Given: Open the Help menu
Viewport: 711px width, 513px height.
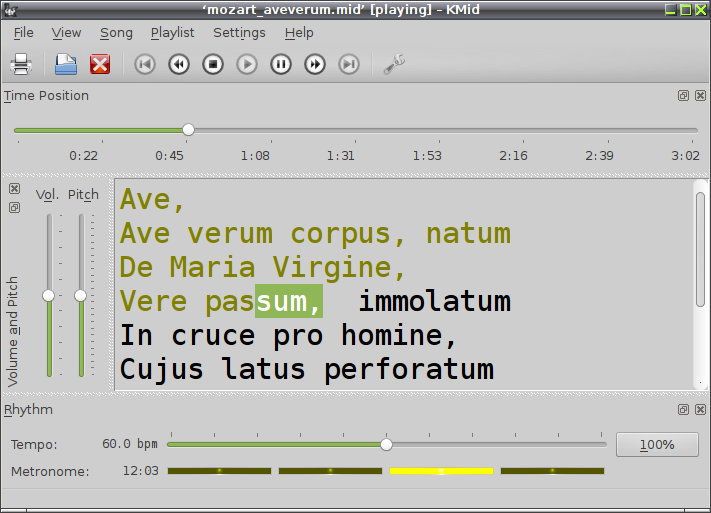Looking at the screenshot, I should pyautogui.click(x=299, y=33).
